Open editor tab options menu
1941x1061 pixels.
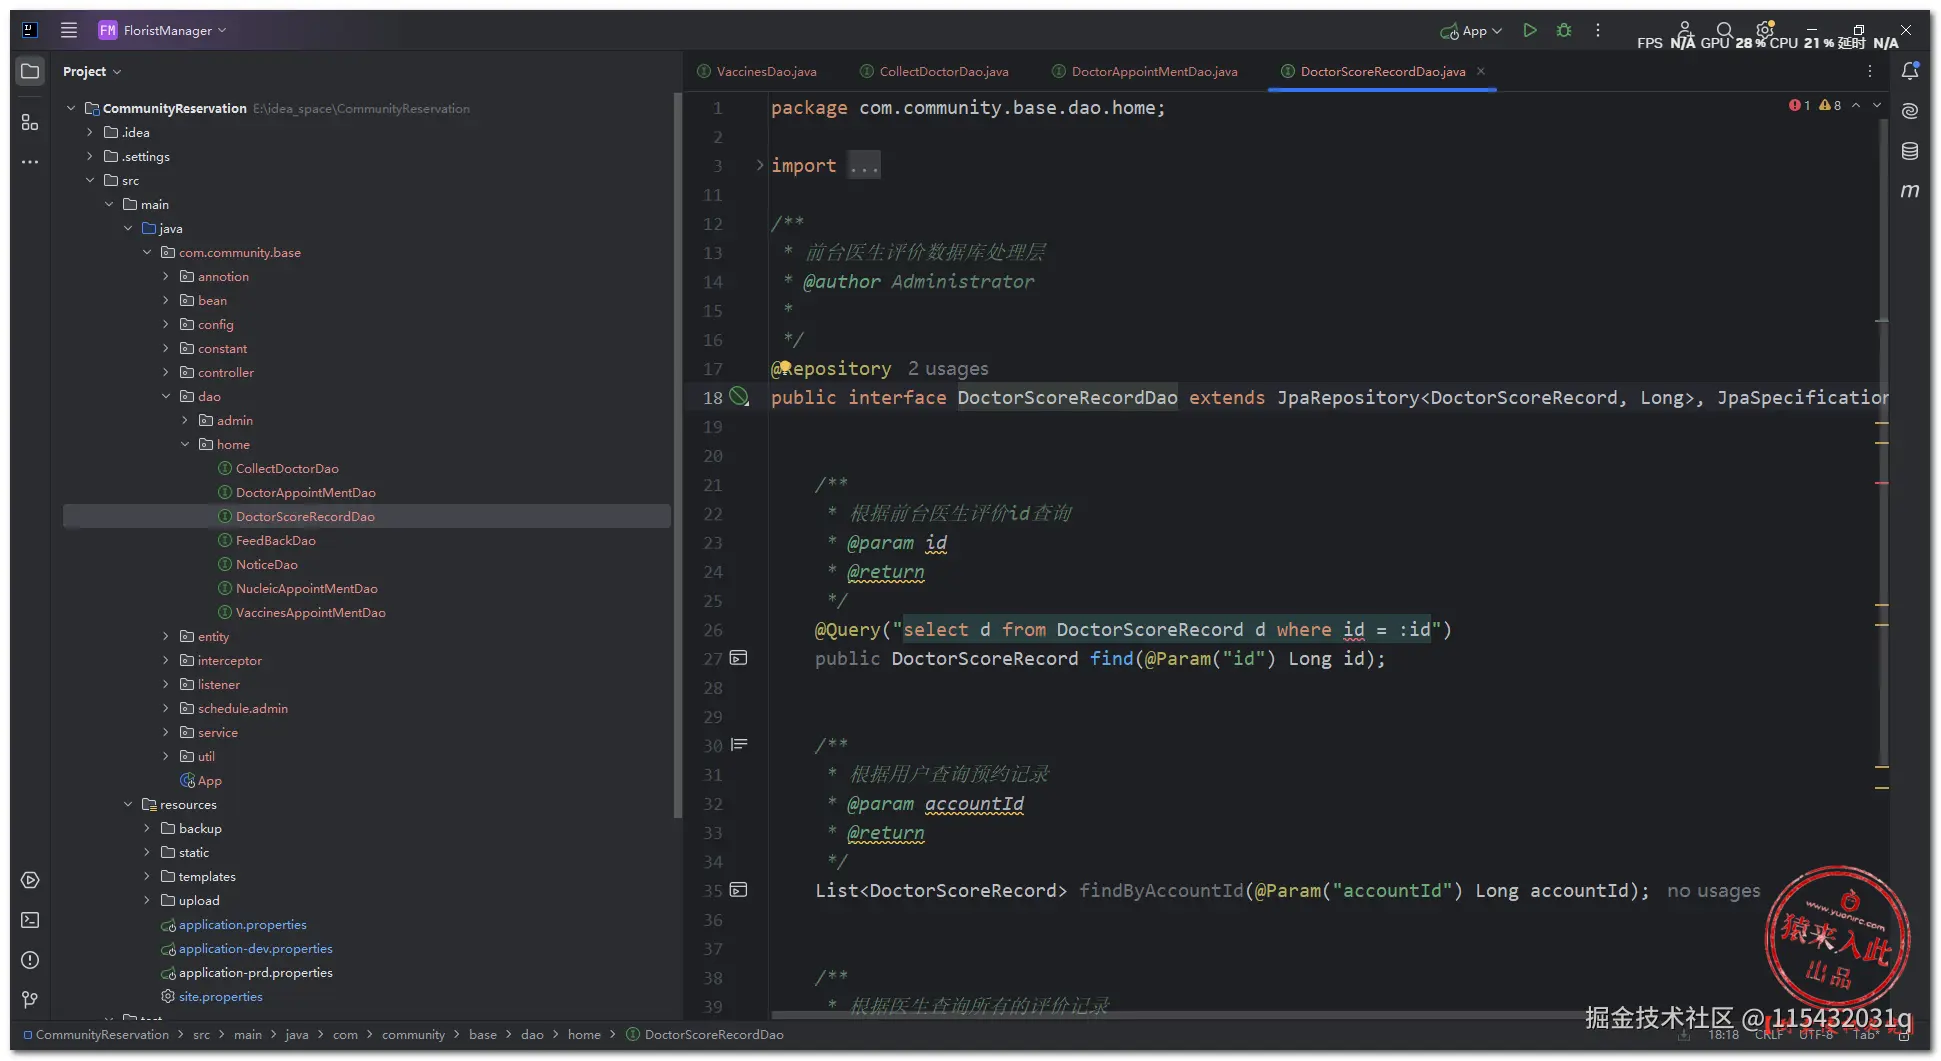click(x=1870, y=71)
